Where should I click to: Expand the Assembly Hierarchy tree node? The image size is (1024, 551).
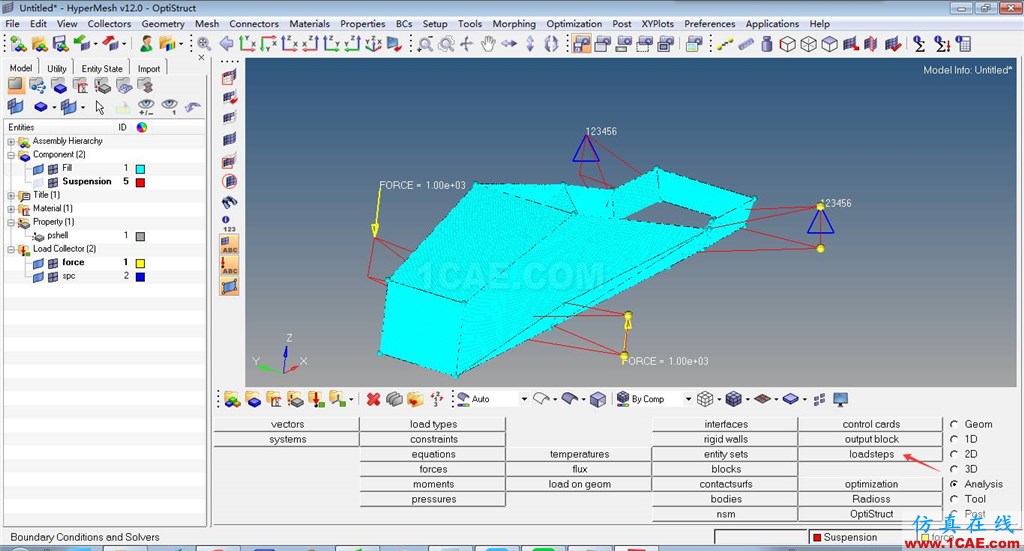11,142
